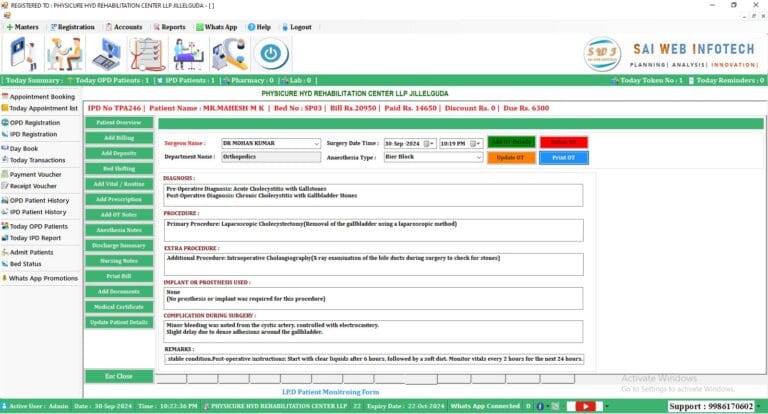Click the Add Deposits button
Image resolution: width=768 pixels, height=414 pixels.
point(119,153)
